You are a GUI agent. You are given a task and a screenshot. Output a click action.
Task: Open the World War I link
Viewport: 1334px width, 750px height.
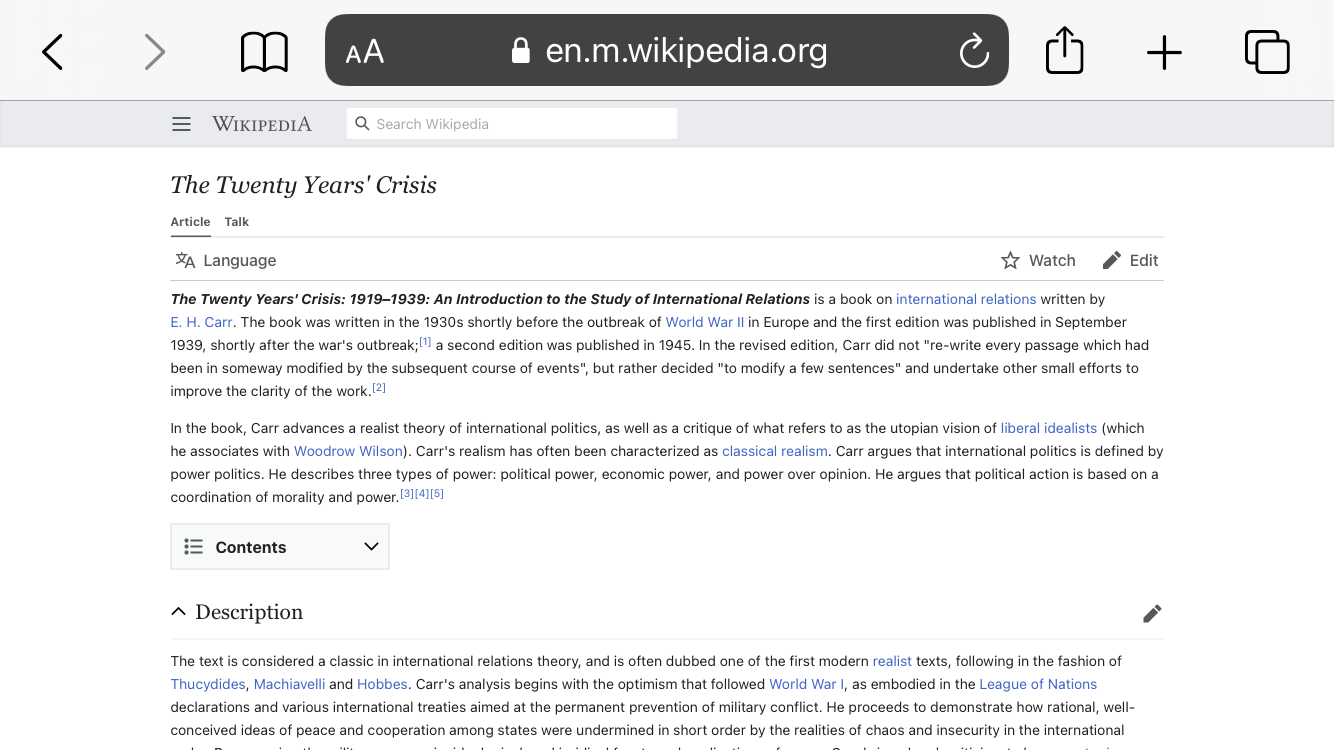807,684
